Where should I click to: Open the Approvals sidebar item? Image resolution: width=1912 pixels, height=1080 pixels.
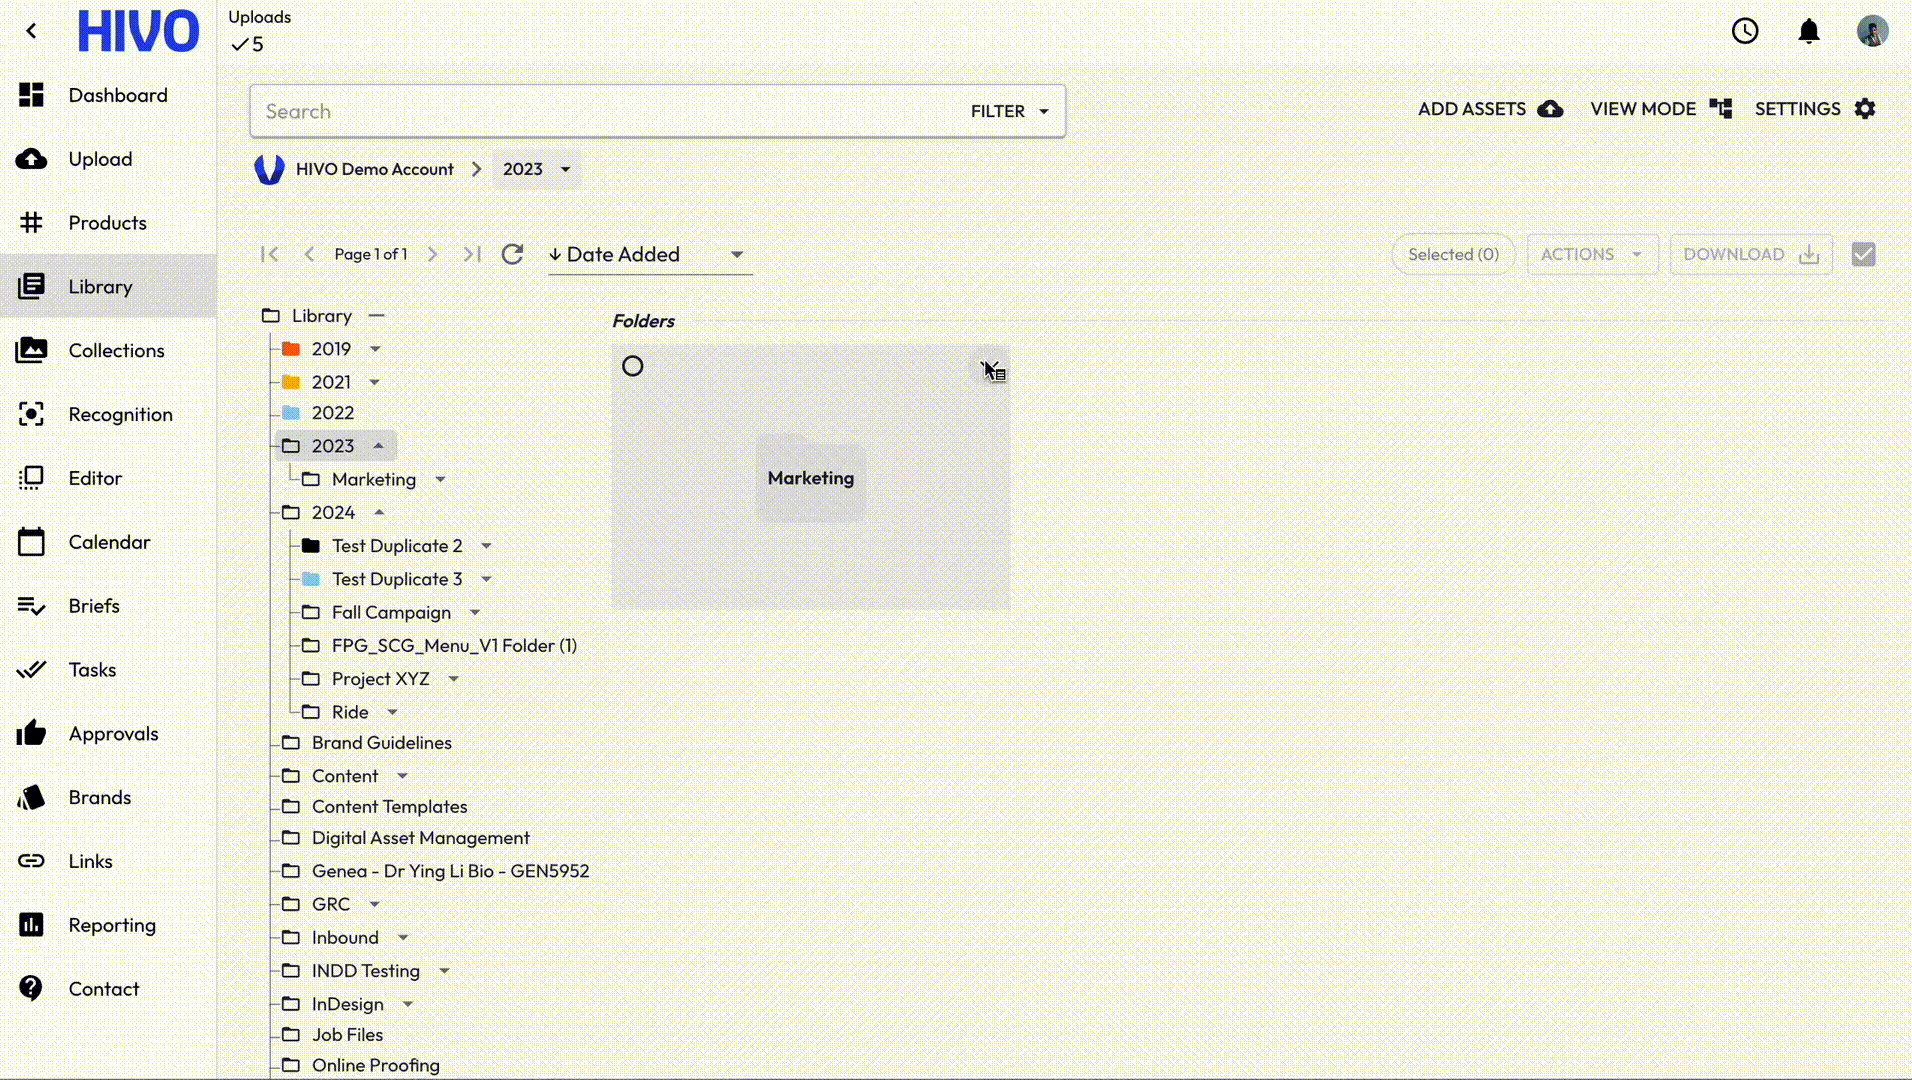(x=113, y=734)
